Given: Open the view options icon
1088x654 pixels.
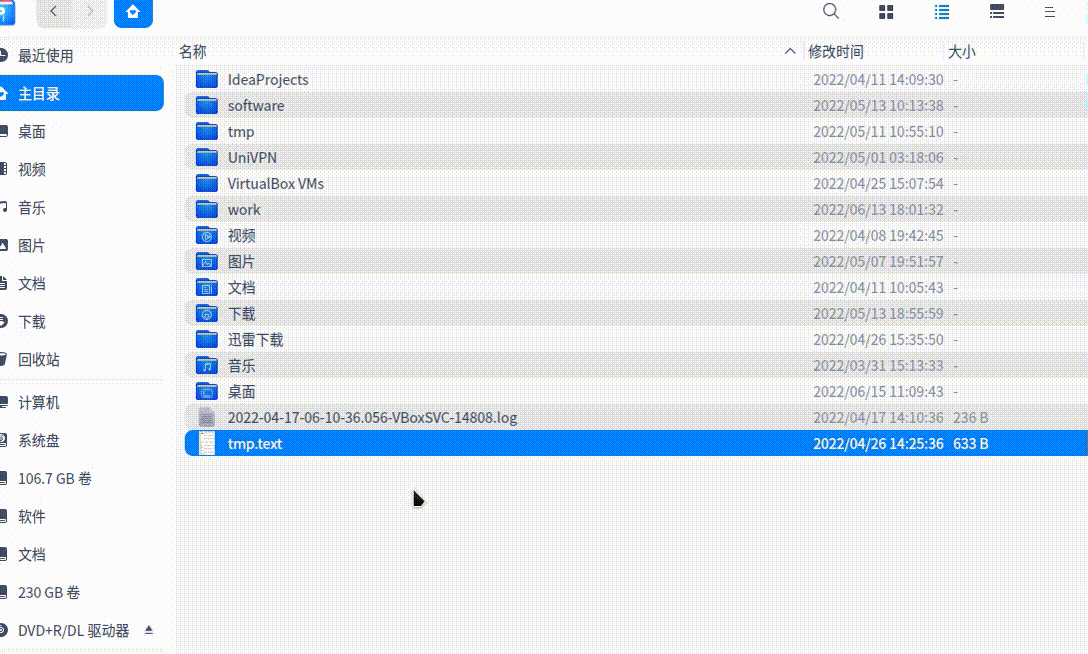Looking at the screenshot, I should 996,13.
